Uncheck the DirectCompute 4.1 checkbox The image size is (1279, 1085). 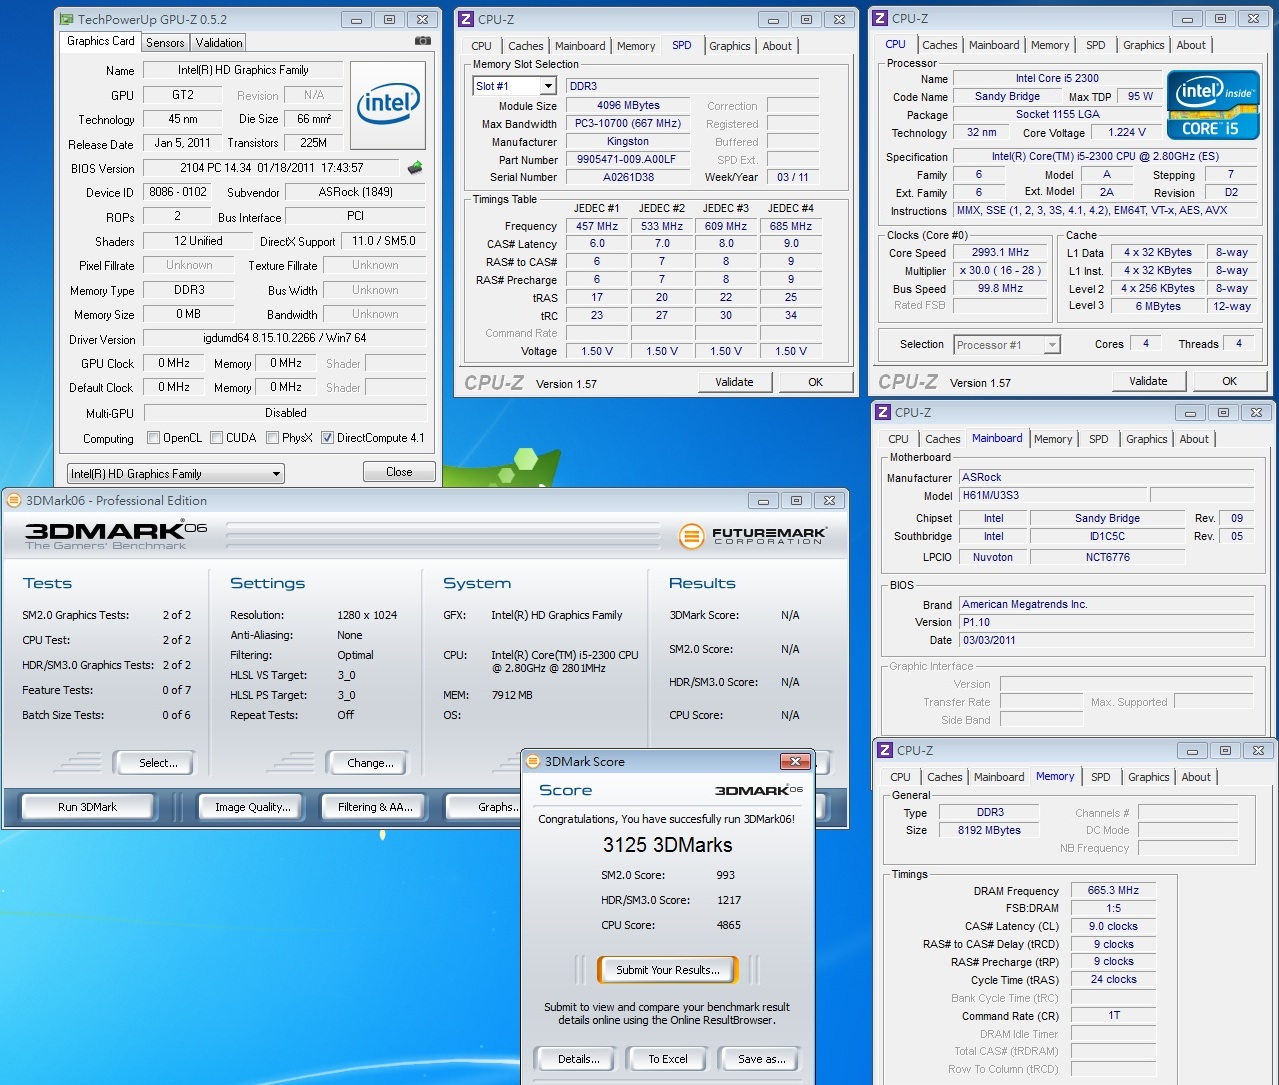pyautogui.click(x=327, y=438)
